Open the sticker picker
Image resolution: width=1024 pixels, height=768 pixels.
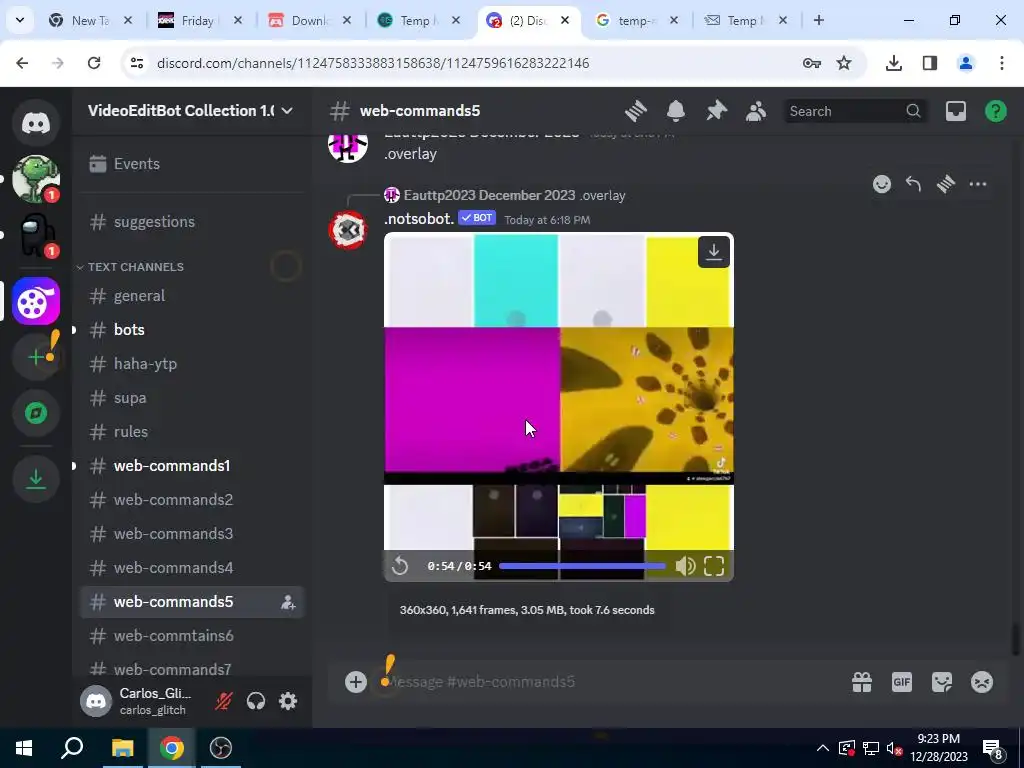coord(942,682)
